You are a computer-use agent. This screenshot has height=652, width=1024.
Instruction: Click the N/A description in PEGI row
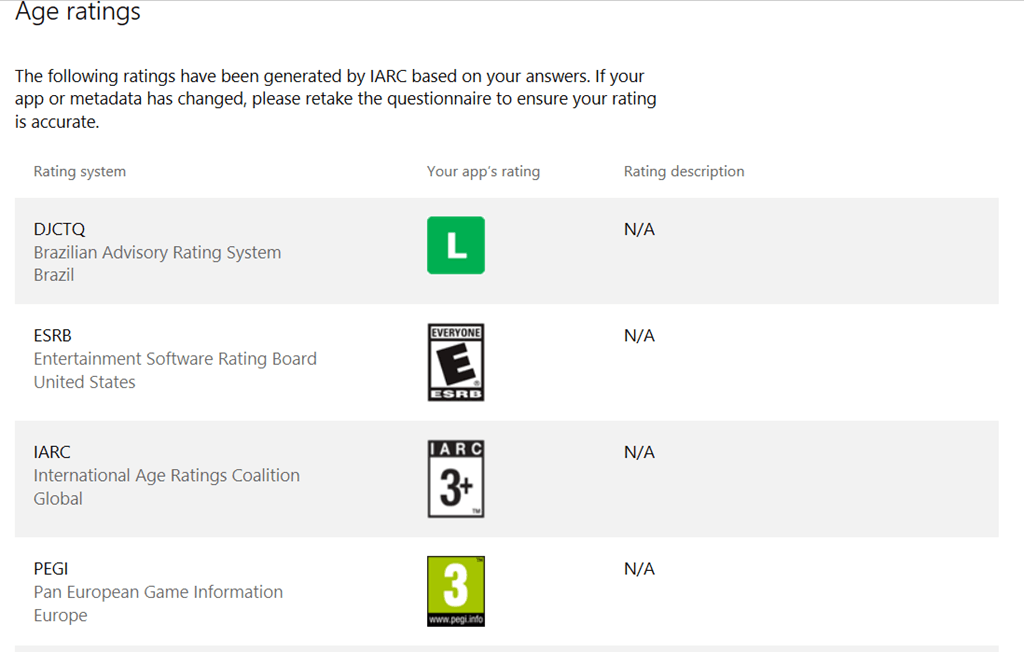(x=639, y=569)
